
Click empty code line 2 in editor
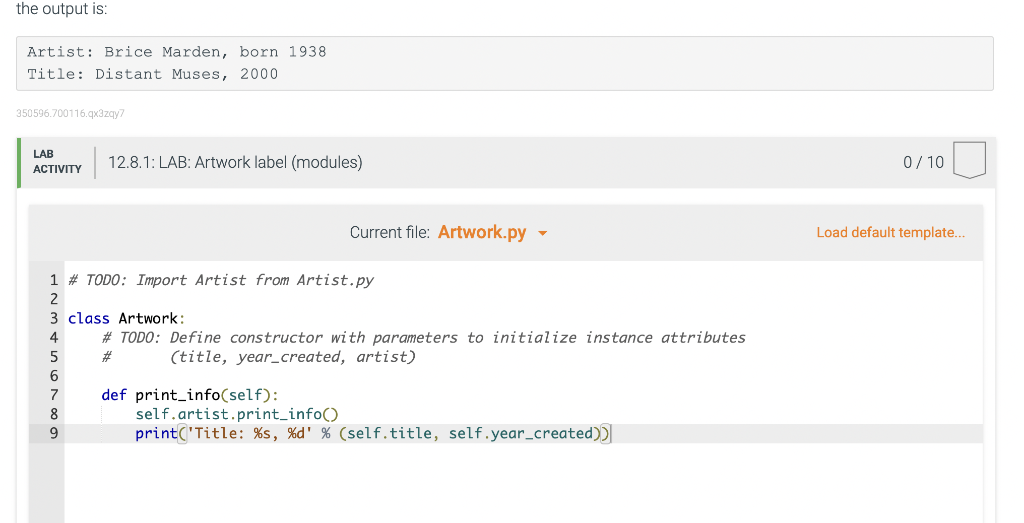coord(522,299)
